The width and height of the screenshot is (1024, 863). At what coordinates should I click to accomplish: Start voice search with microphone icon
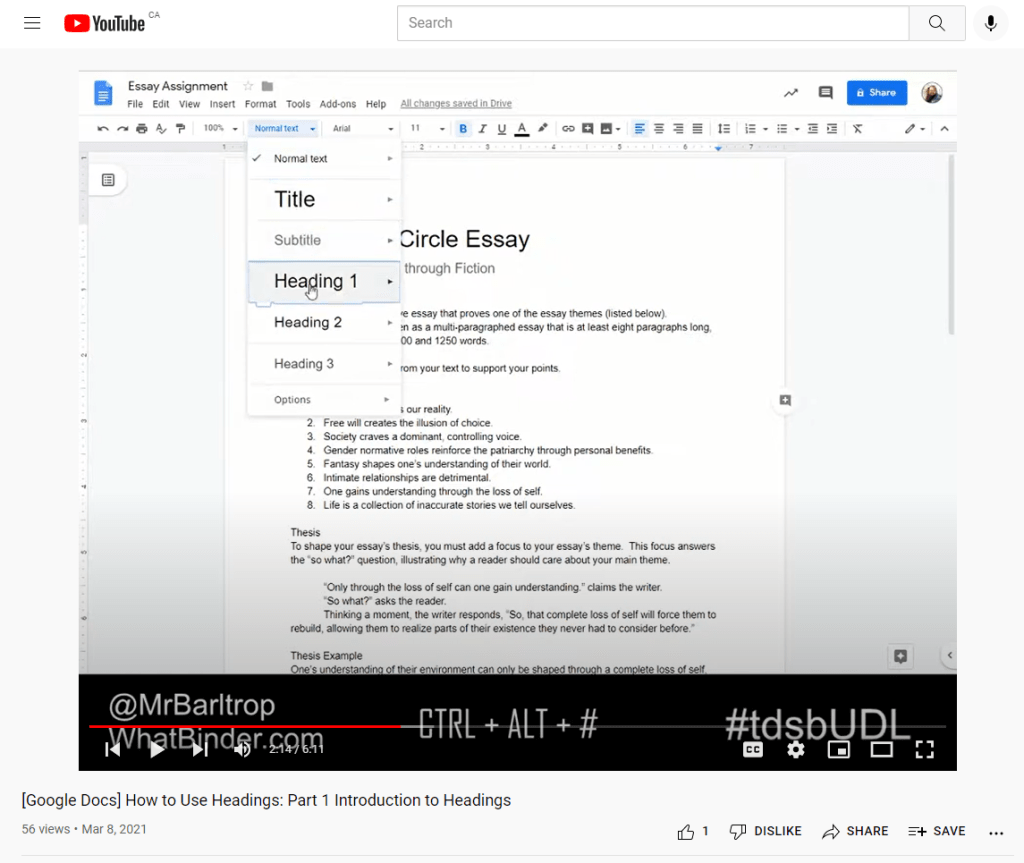[x=990, y=23]
